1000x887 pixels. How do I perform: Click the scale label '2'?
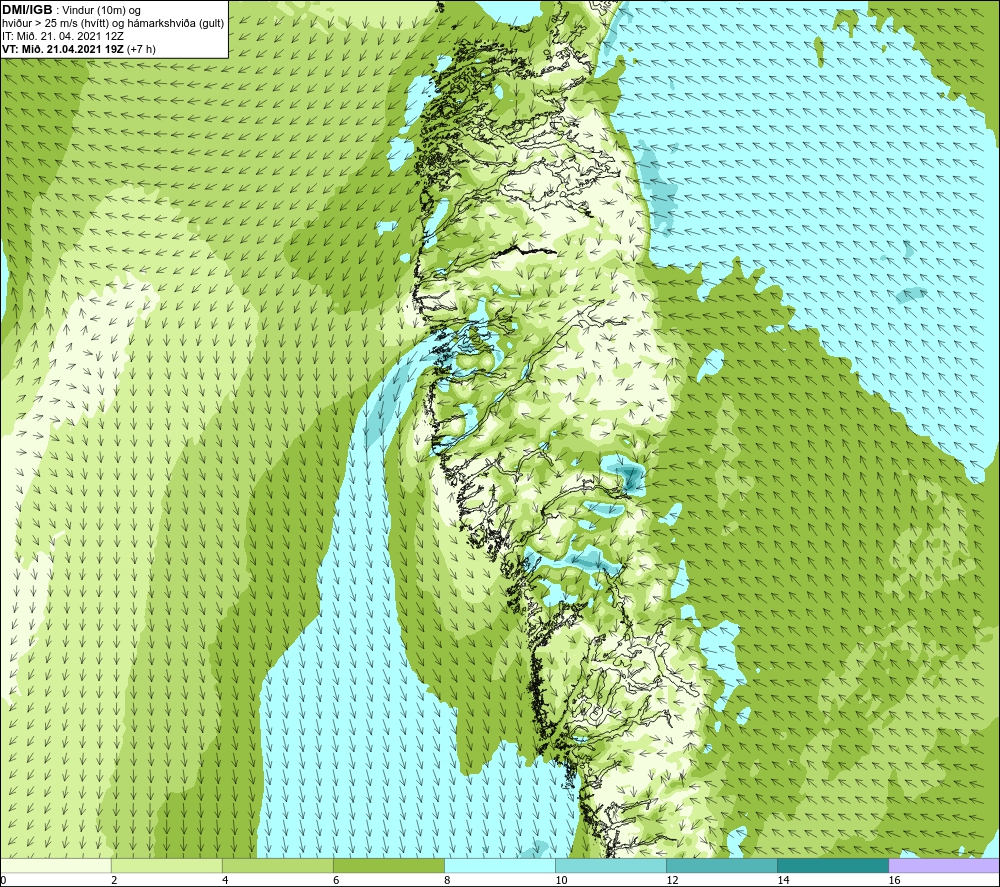[114, 881]
